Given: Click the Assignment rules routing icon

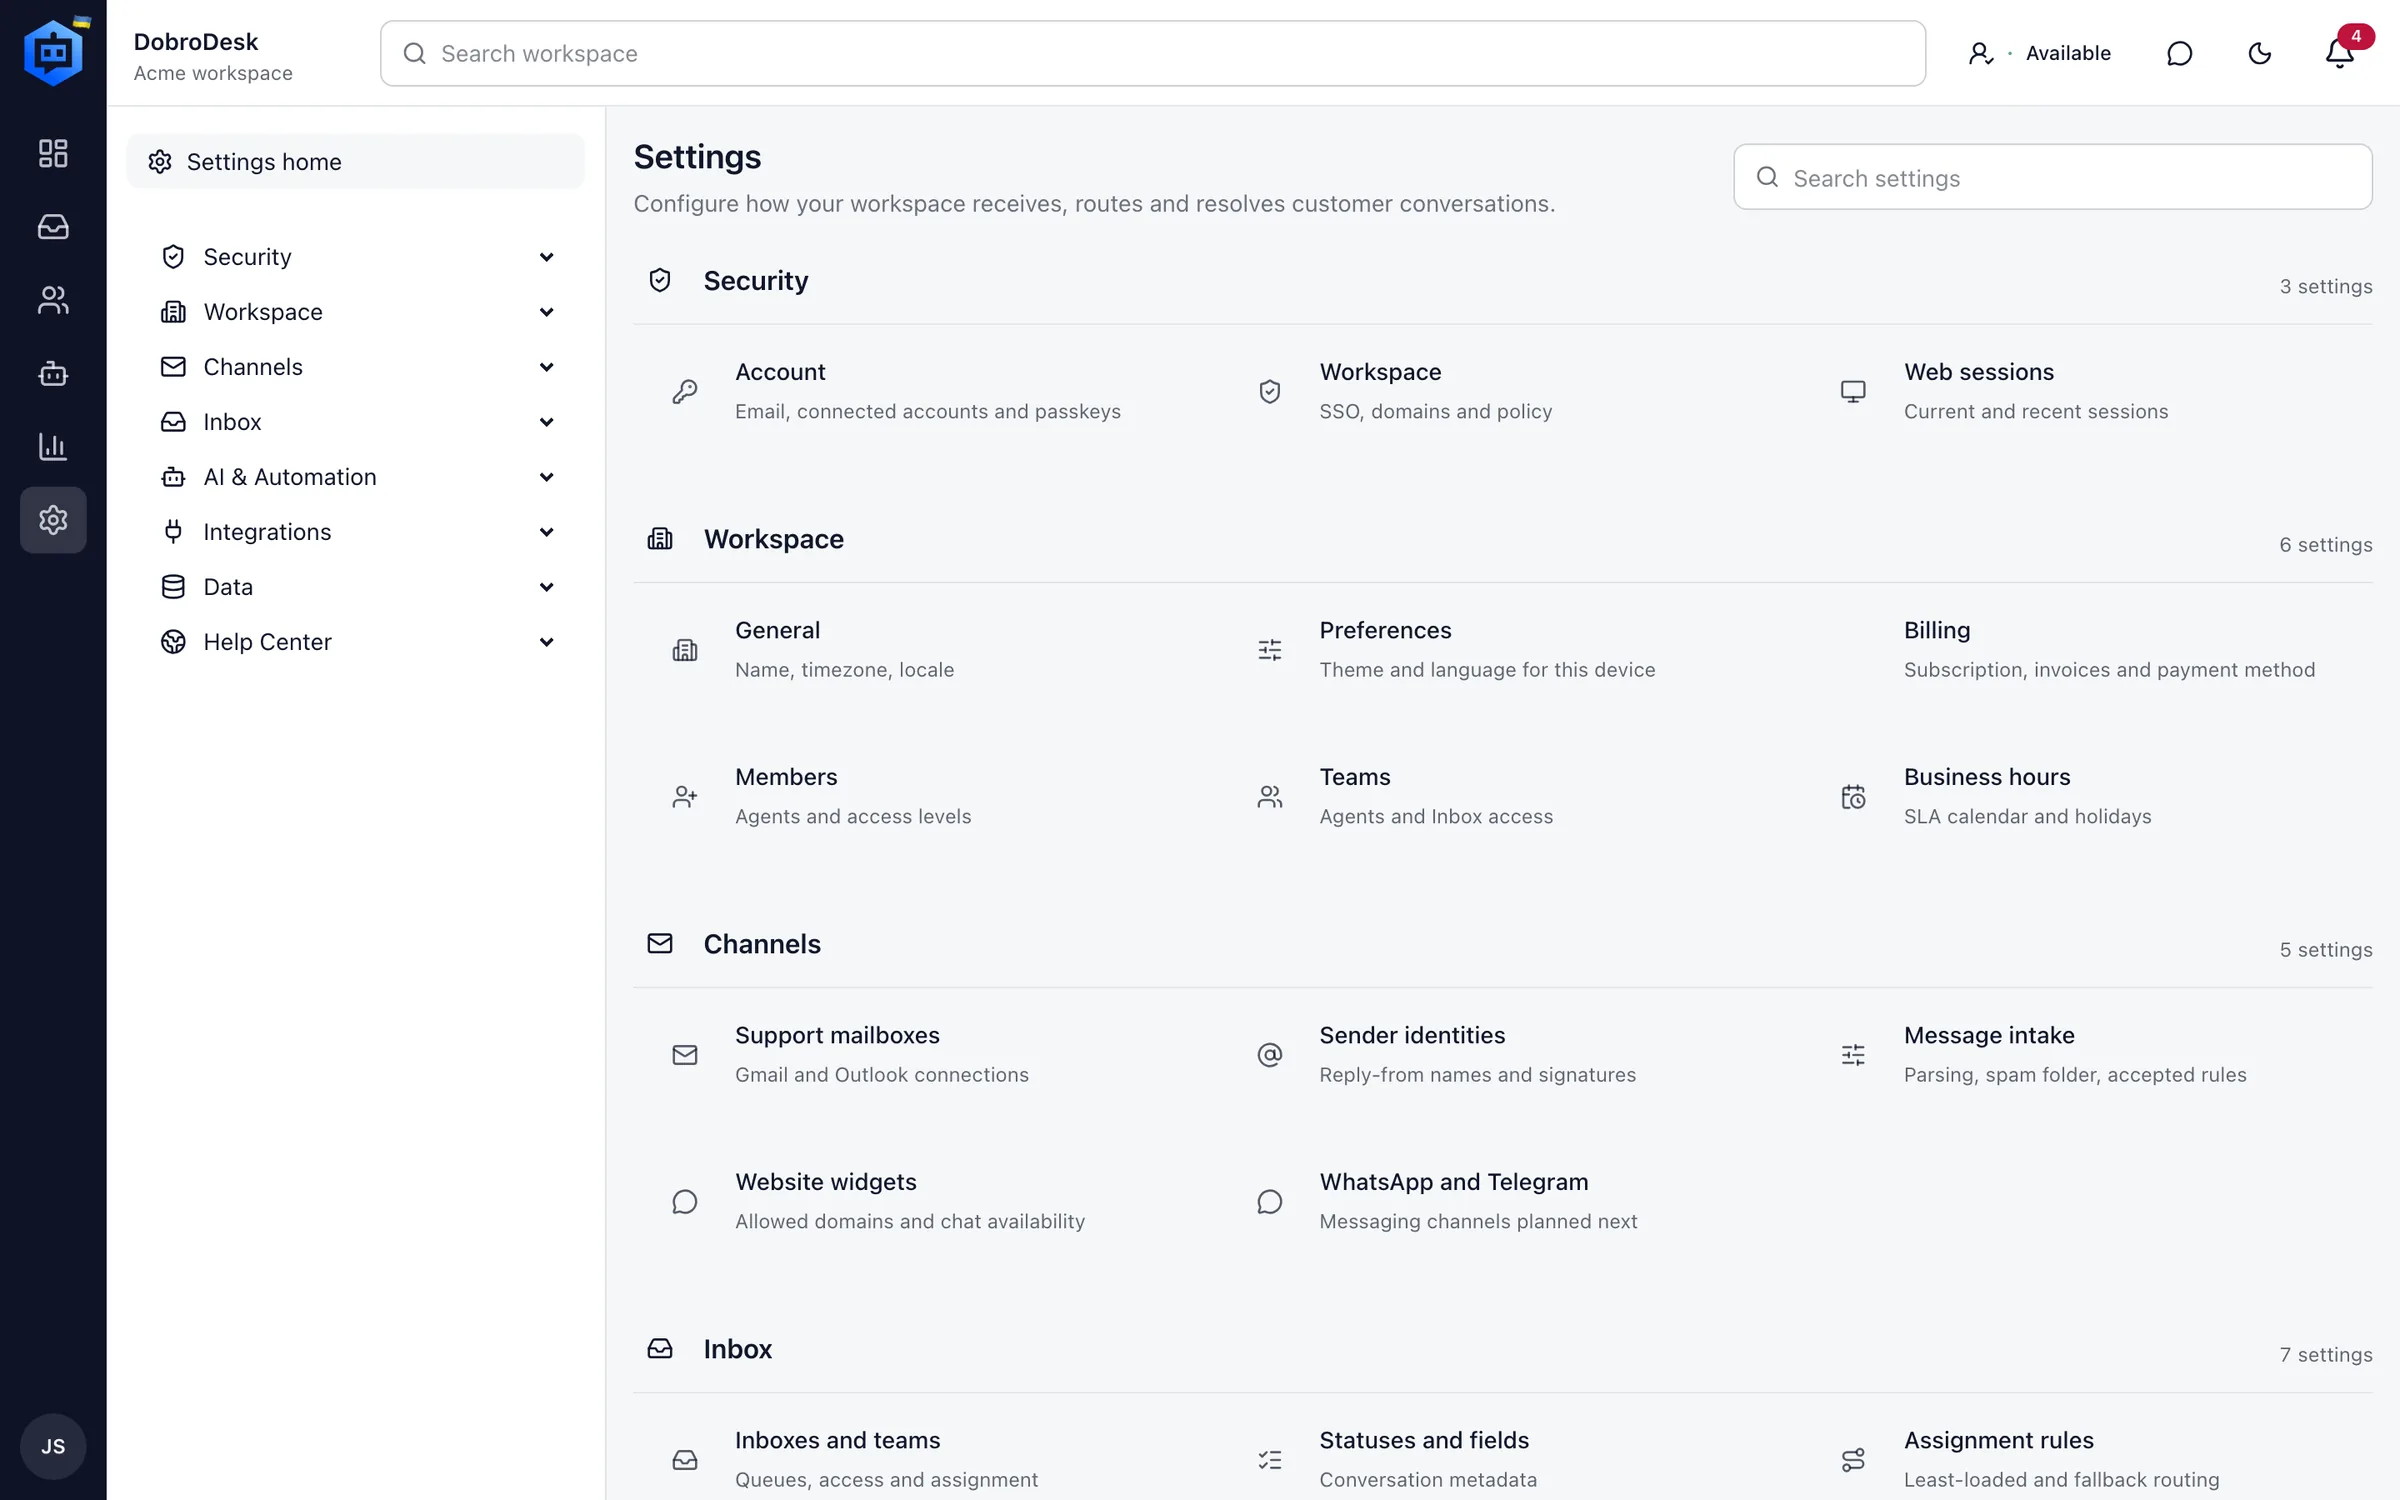Looking at the screenshot, I should point(1853,1460).
